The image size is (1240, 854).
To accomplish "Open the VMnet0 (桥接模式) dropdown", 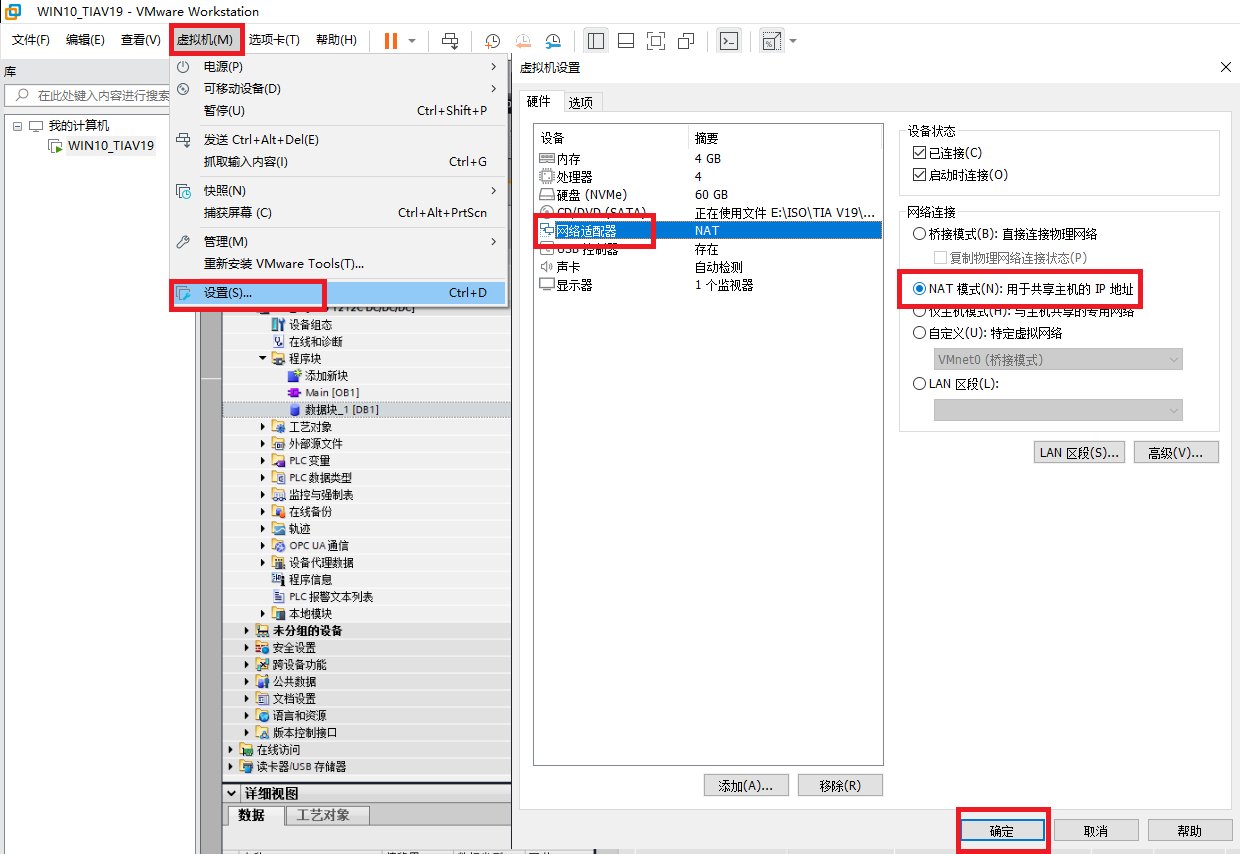I will (1058, 359).
